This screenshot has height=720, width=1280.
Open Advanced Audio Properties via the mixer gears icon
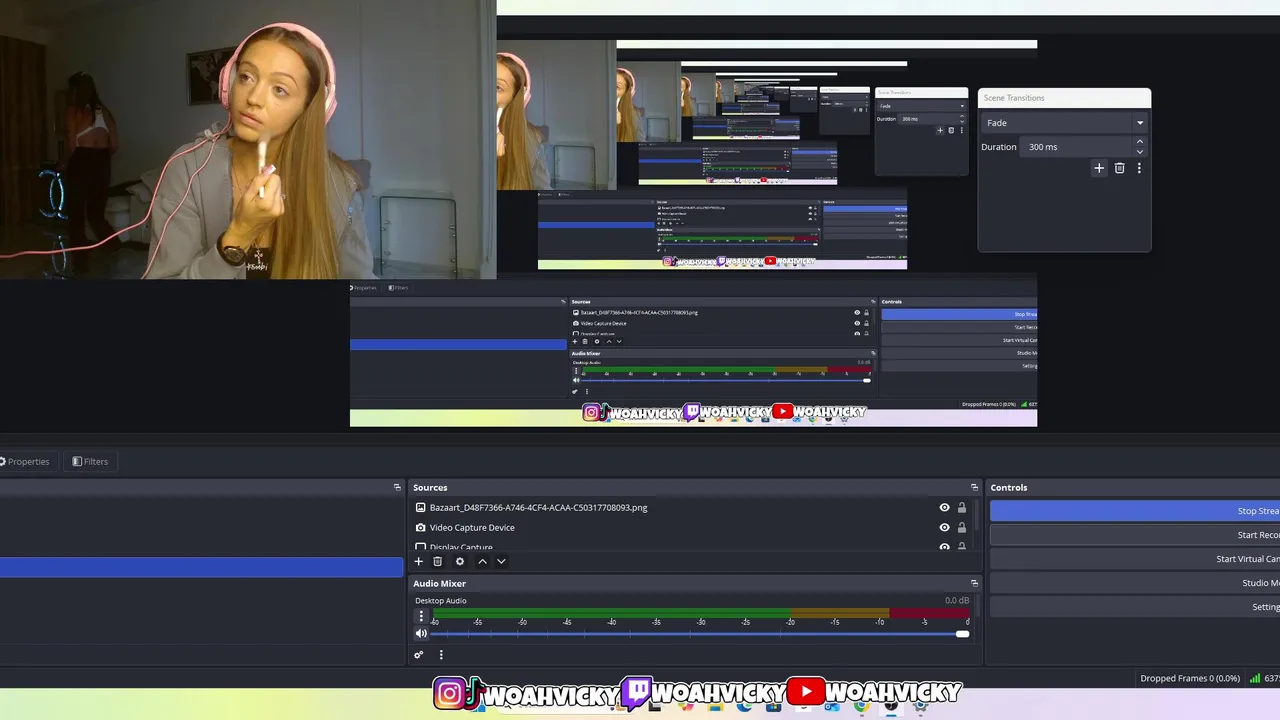[419, 655]
